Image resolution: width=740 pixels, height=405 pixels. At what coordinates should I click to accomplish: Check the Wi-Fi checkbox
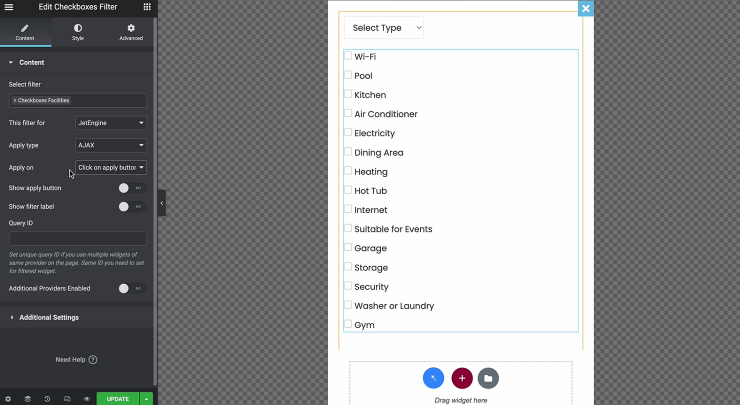[x=348, y=56]
